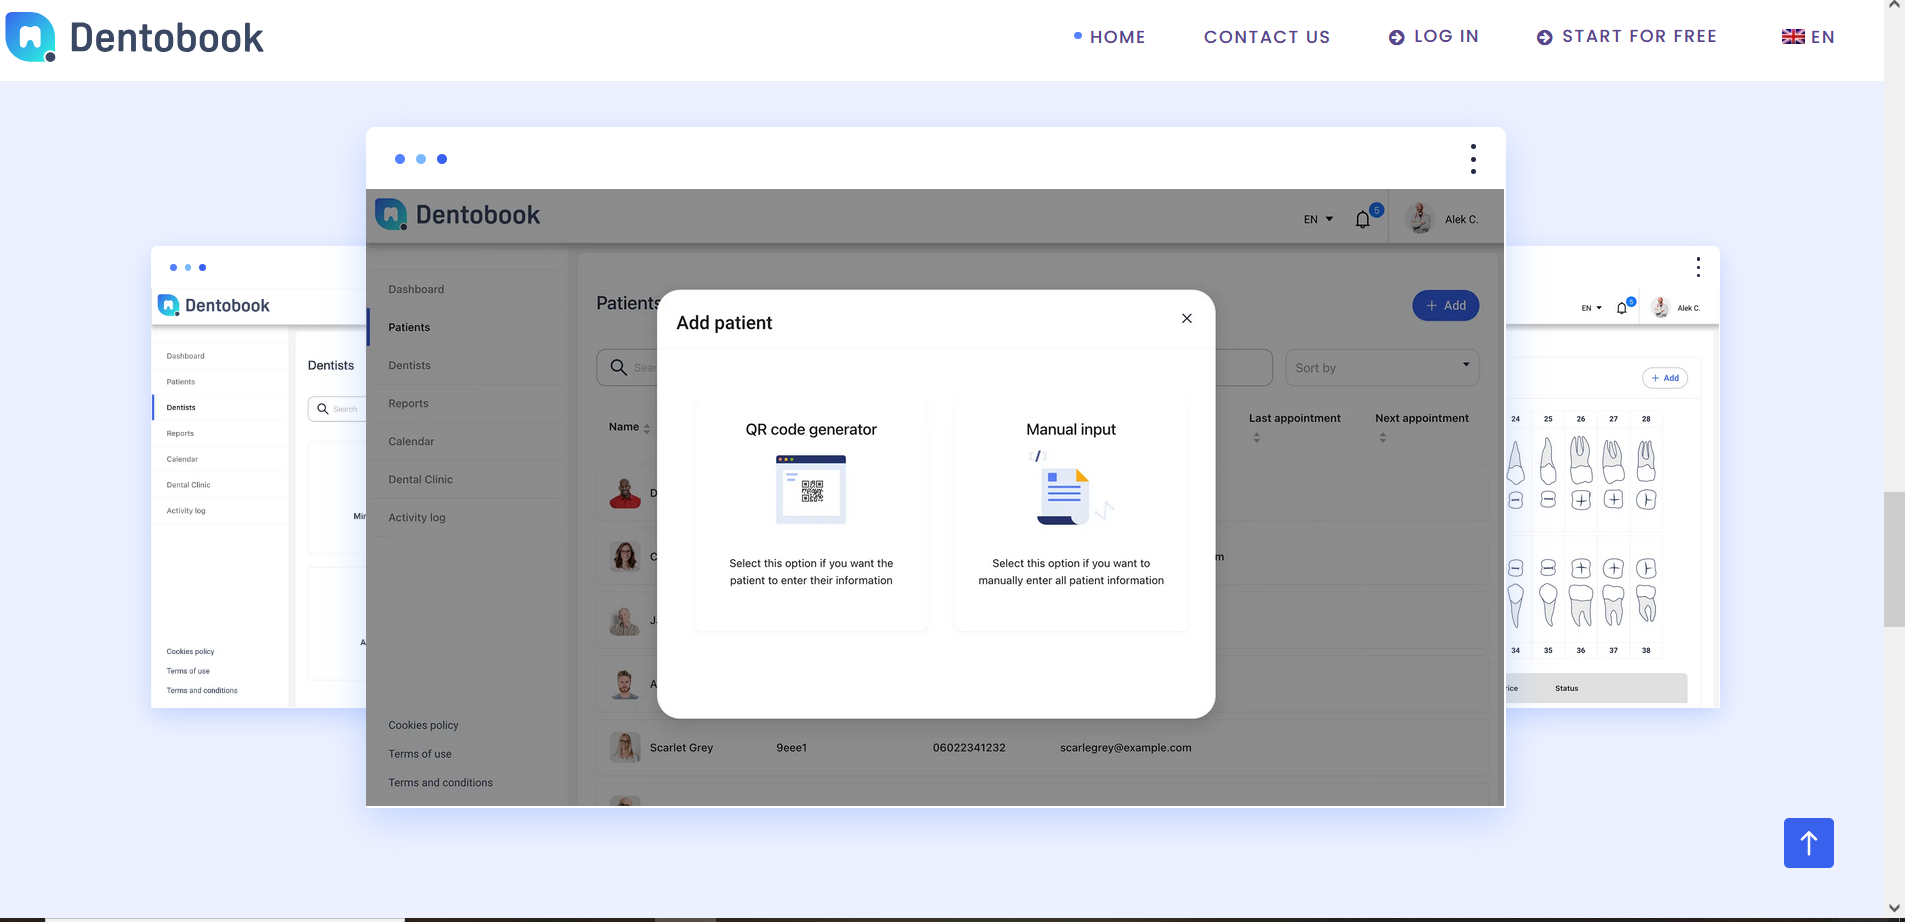
Task: Click the phone number 06022341232
Action: (x=969, y=747)
